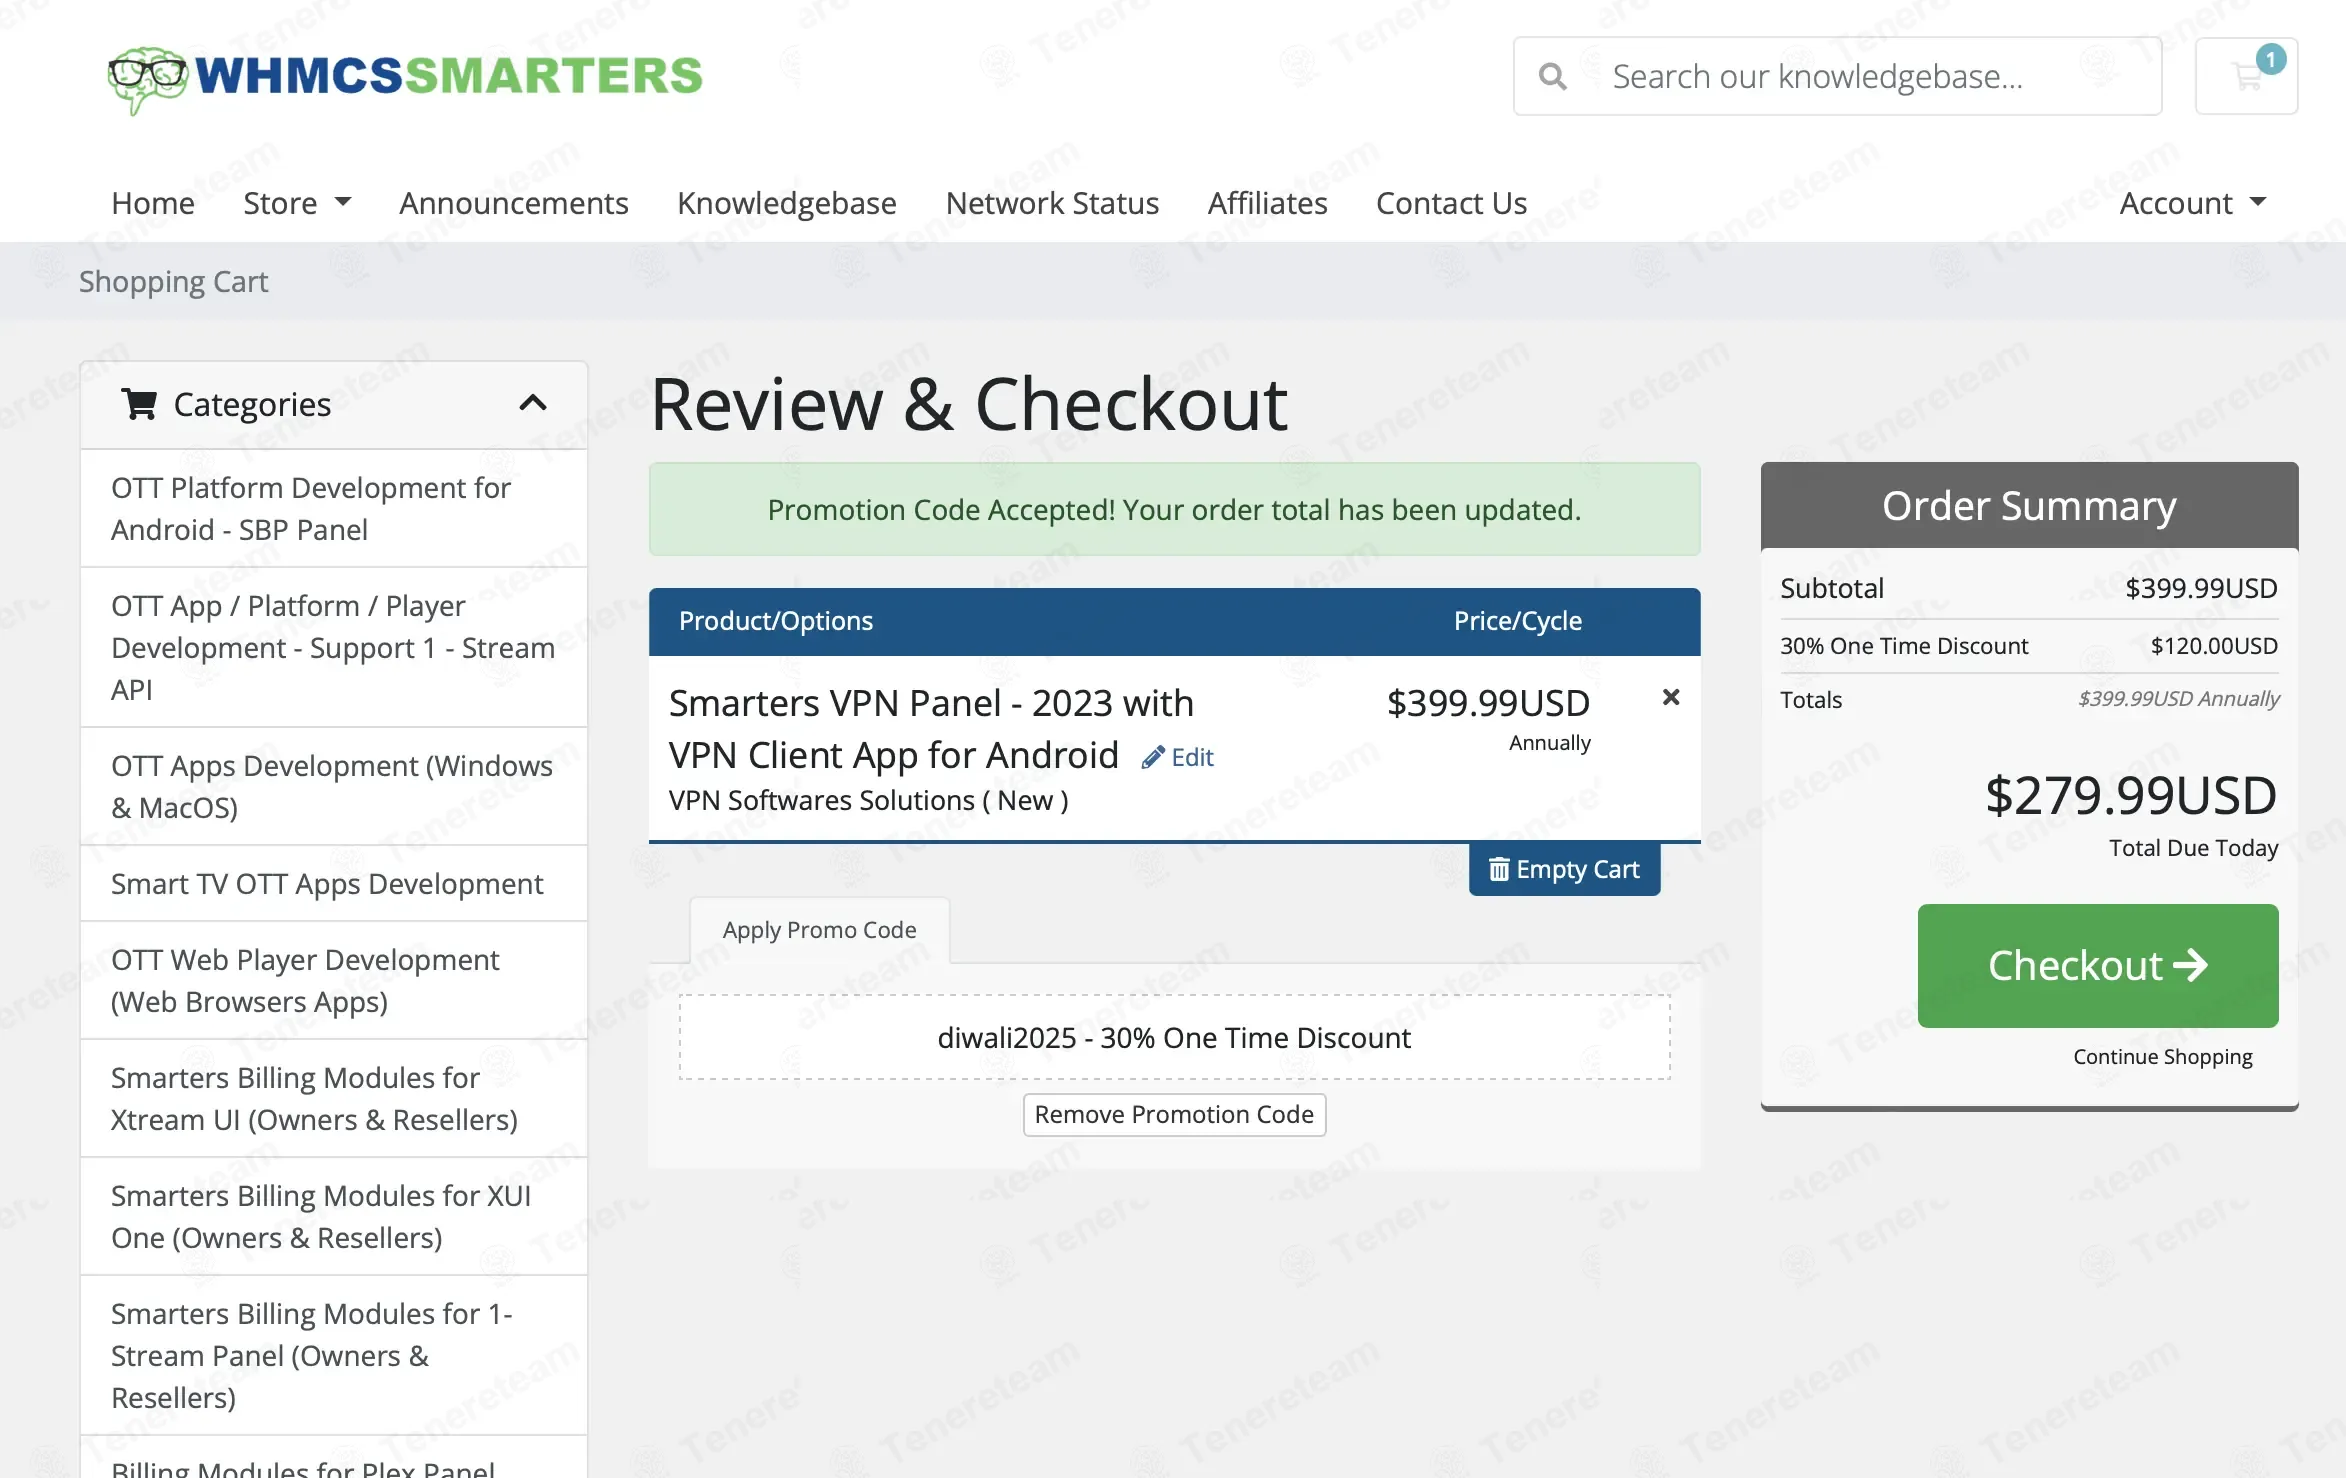Go to the Home page

pyautogui.click(x=153, y=203)
